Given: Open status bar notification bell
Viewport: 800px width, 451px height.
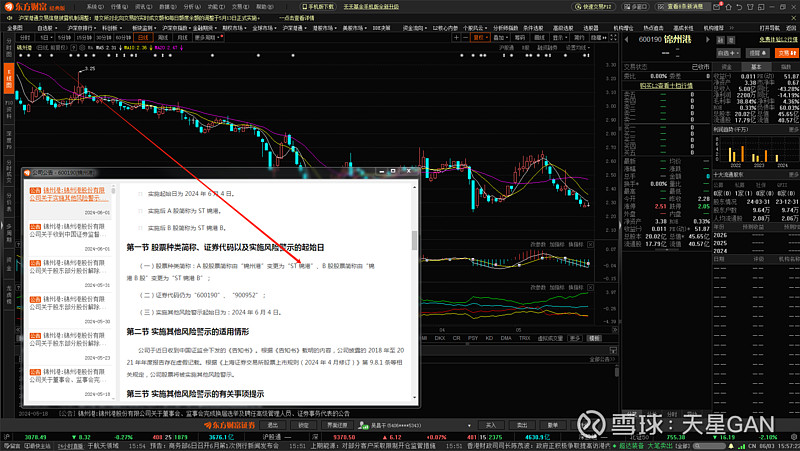Looking at the screenshot, I should [731, 446].
